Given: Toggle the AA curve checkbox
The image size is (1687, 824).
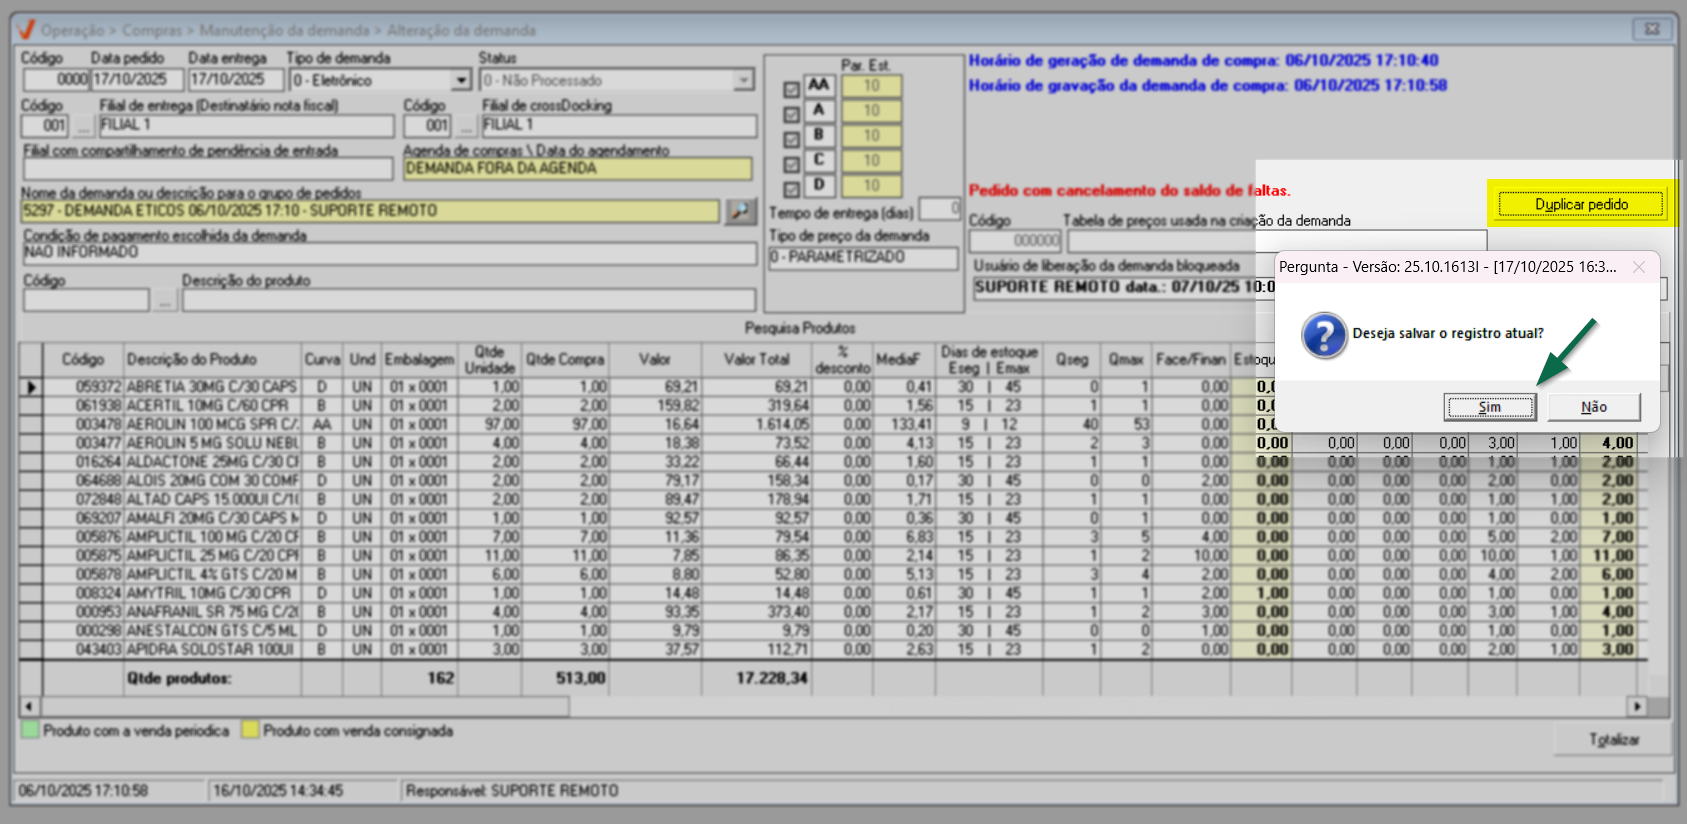Looking at the screenshot, I should click(x=791, y=90).
